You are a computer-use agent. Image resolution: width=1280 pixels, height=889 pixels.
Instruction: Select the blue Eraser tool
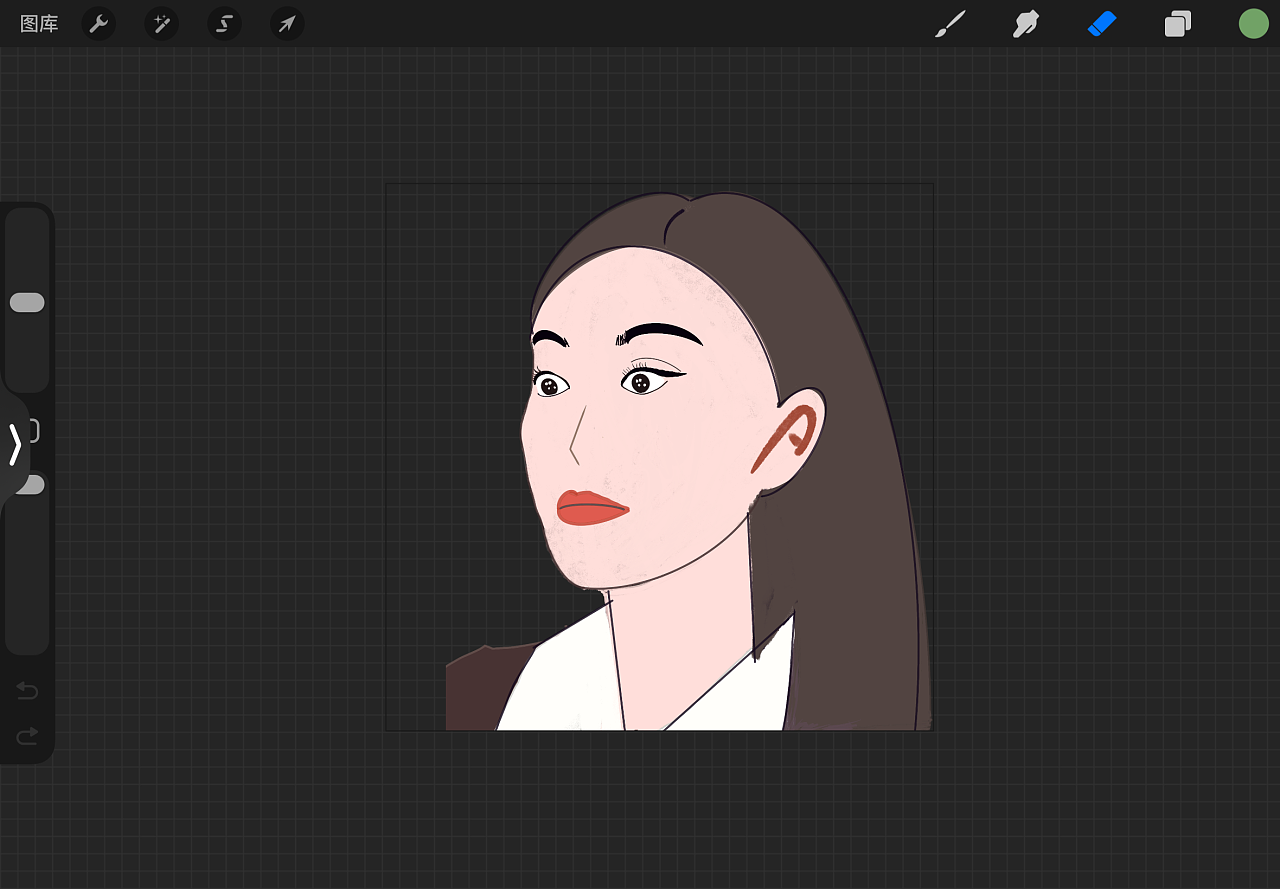(x=1101, y=24)
